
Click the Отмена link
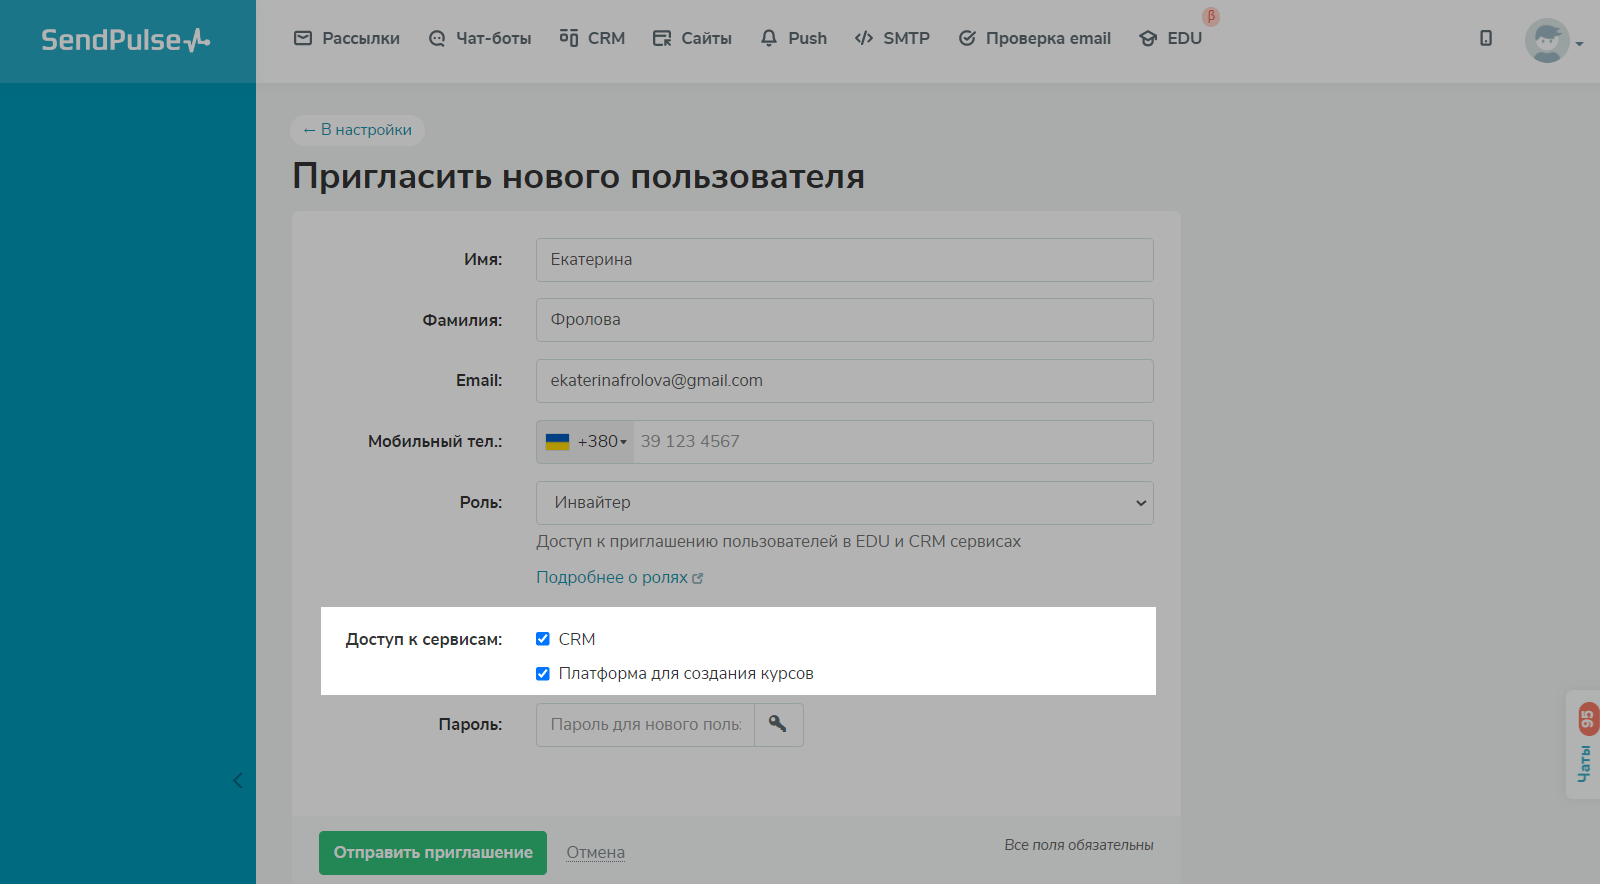[595, 853]
